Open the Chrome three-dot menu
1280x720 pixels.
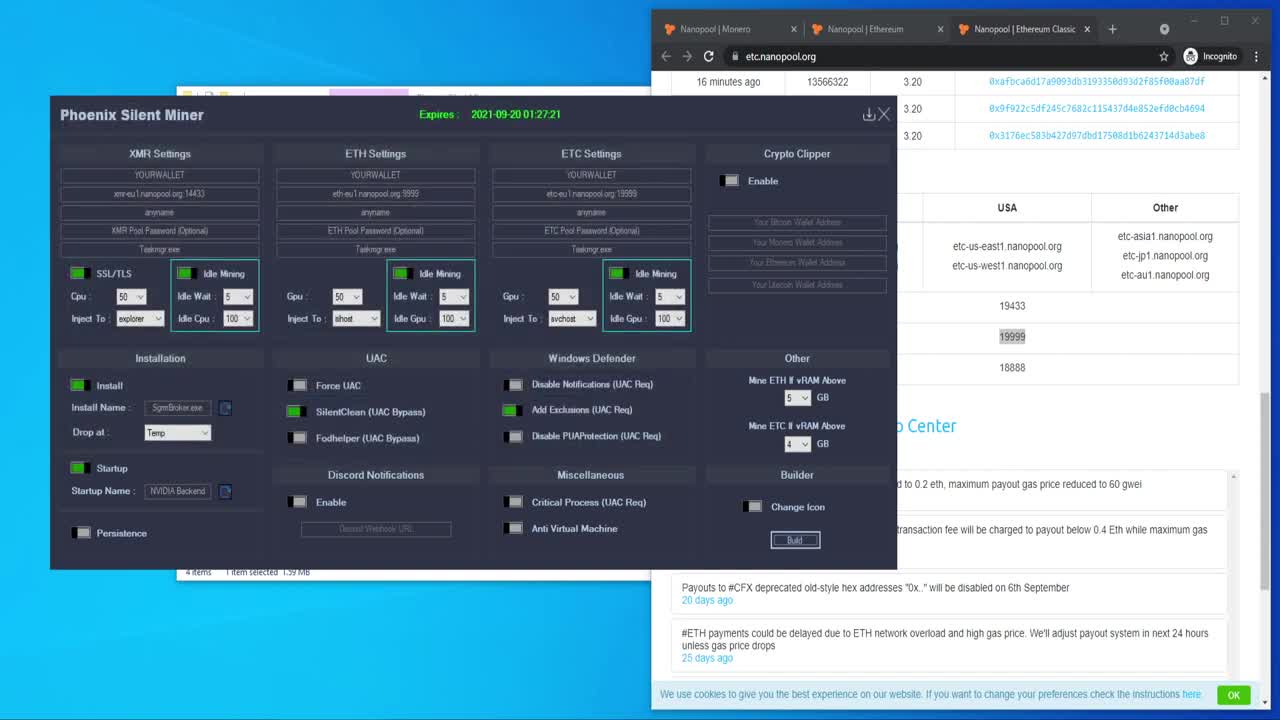coord(1257,57)
